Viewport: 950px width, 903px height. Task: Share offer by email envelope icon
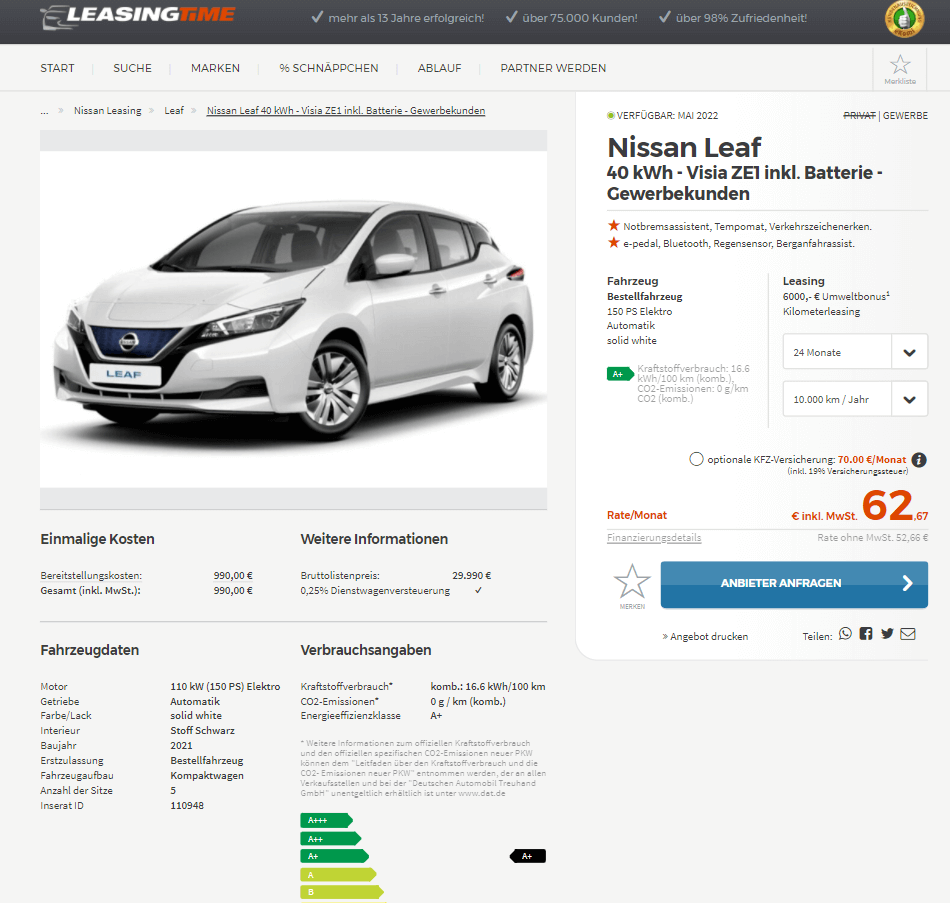(x=908, y=634)
